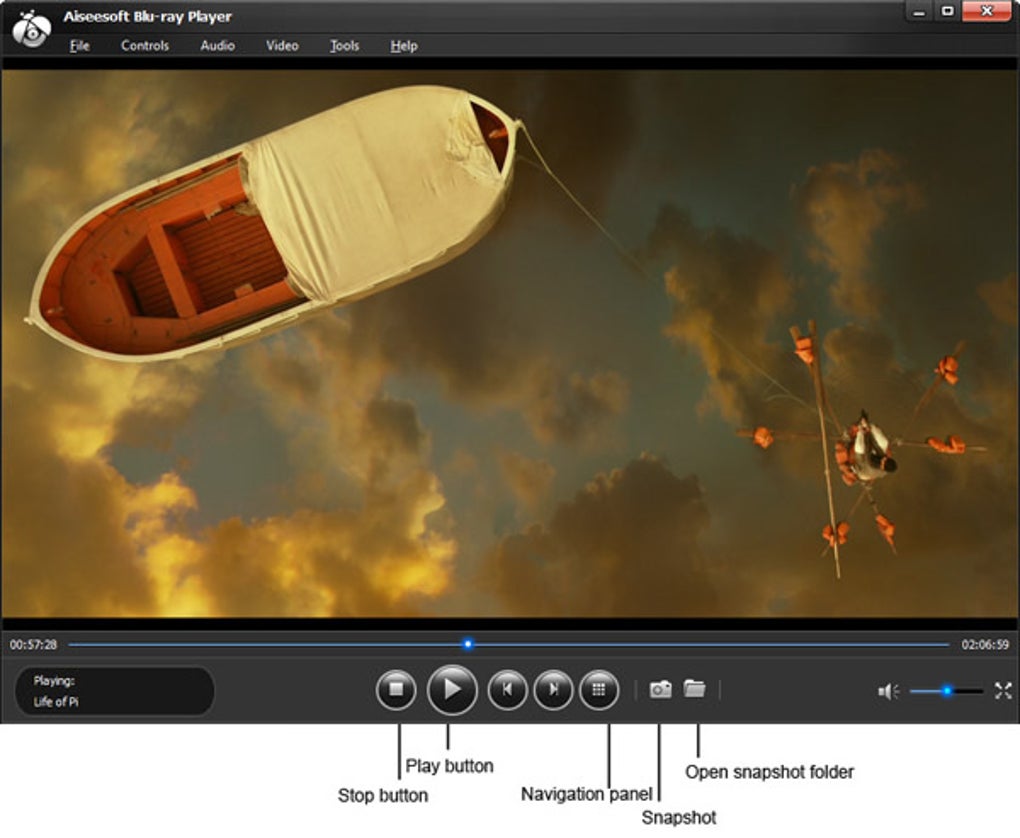This screenshot has width=1020, height=838.
Task: Open the Controls menu
Action: (x=144, y=46)
